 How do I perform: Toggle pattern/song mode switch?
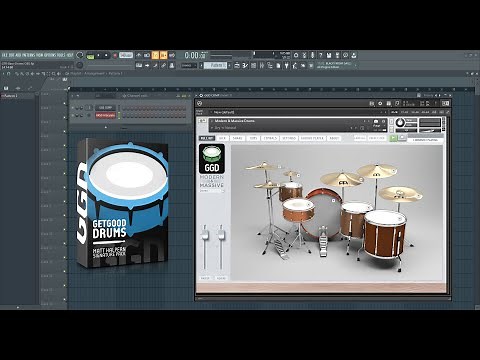90,55
